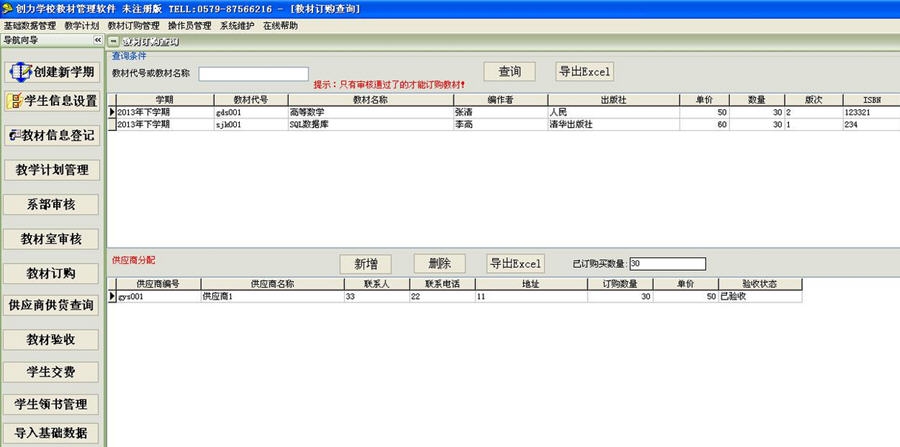This screenshot has width=900, height=447.
Task: Focus the 教材代号或教材名称 input field
Action: coord(254,74)
